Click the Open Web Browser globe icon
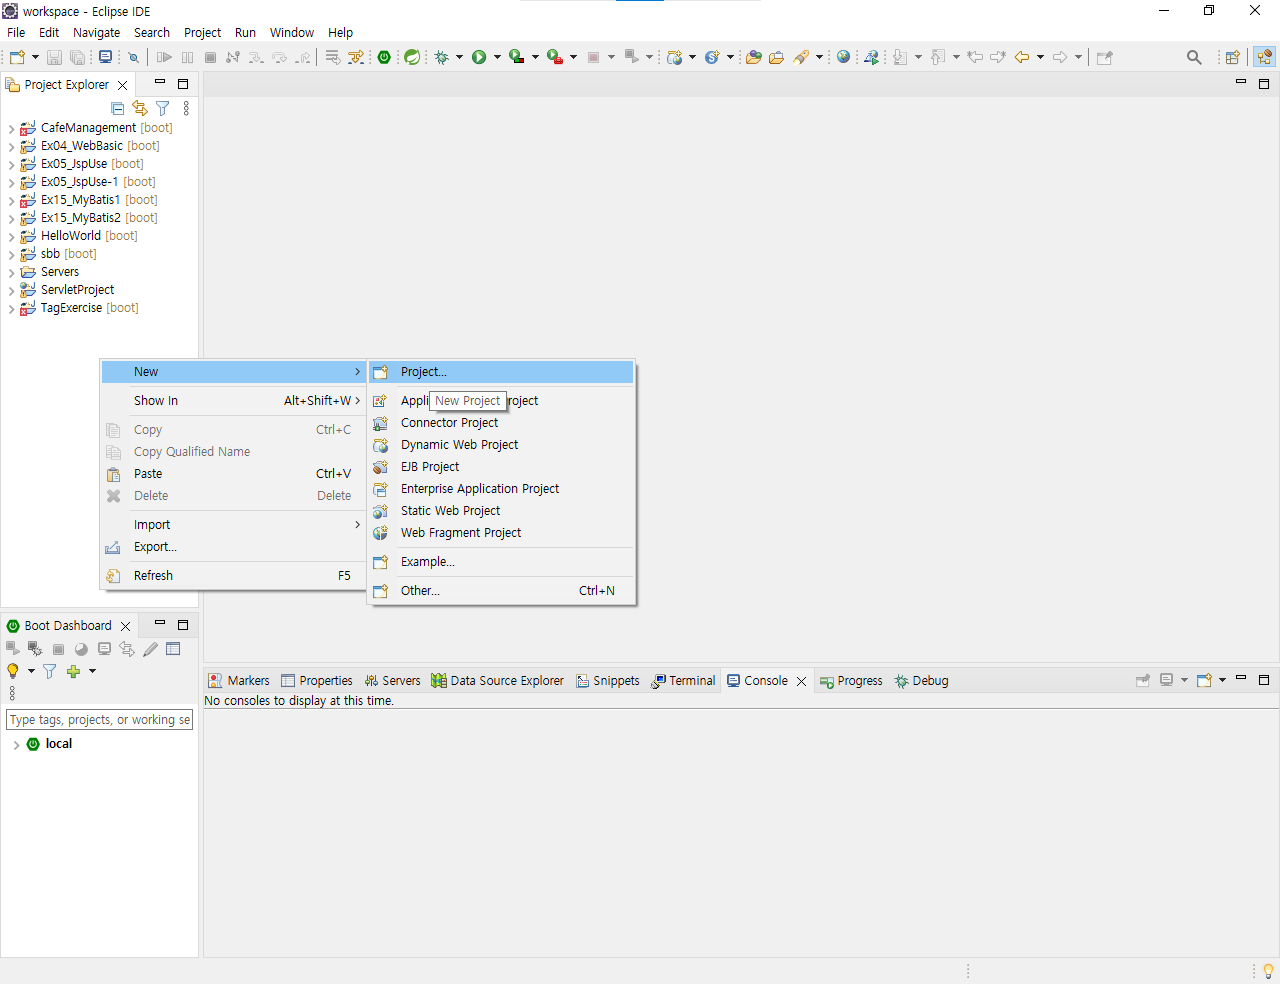 [x=844, y=57]
